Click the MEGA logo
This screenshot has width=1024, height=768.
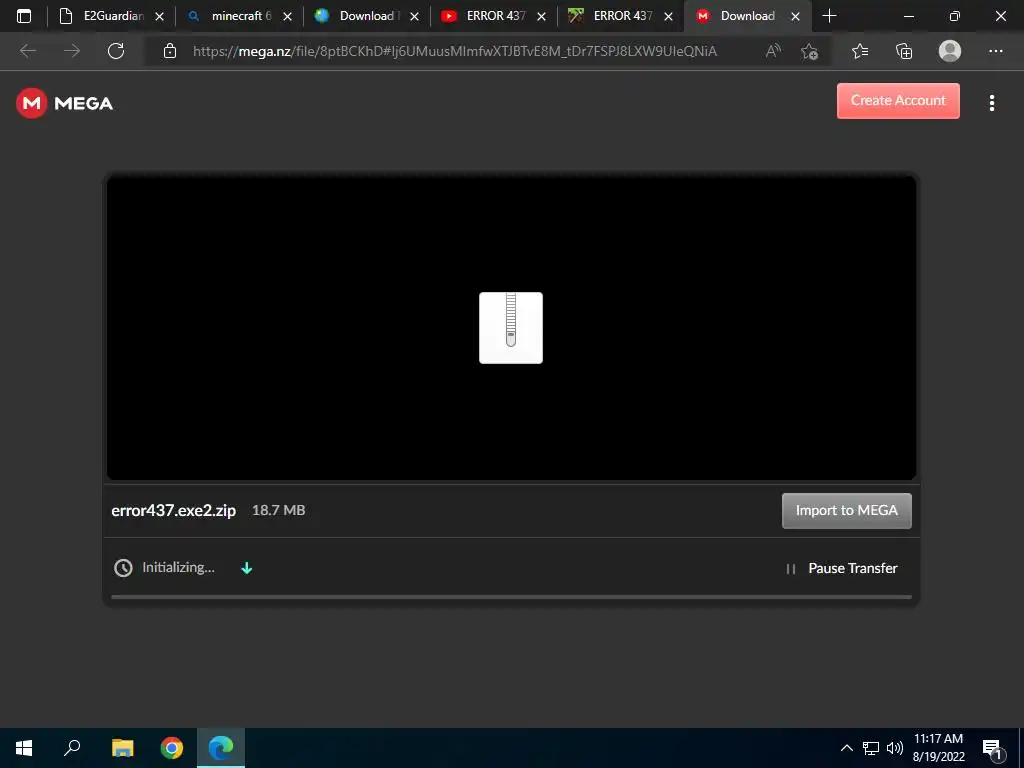tap(65, 103)
